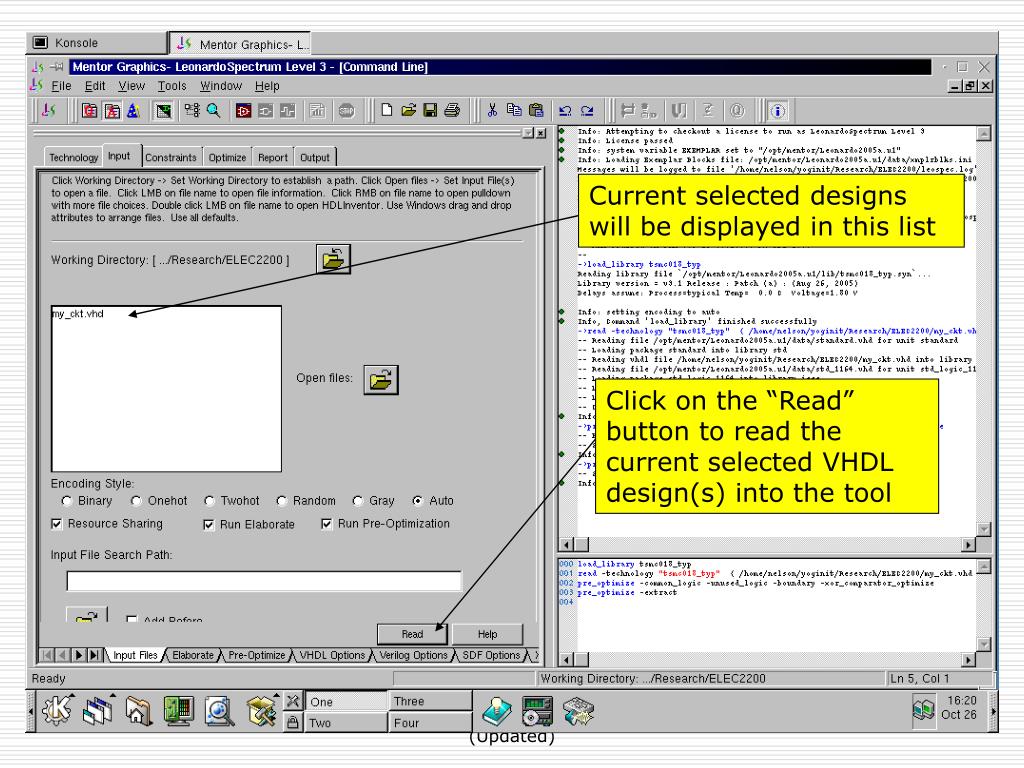Switch to the Optimize tab

[227, 157]
